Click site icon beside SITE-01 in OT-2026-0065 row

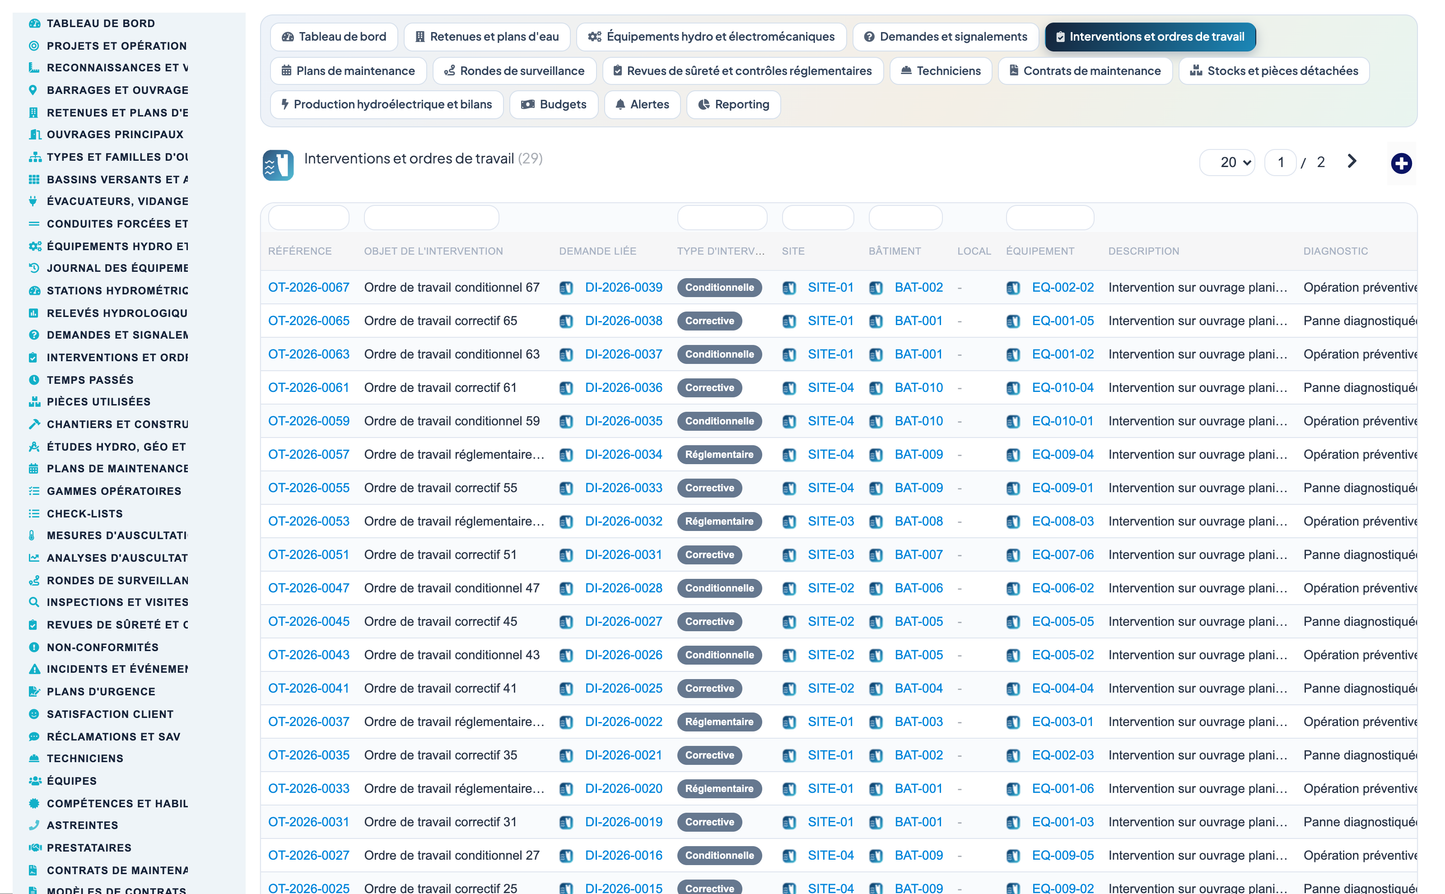pos(789,321)
